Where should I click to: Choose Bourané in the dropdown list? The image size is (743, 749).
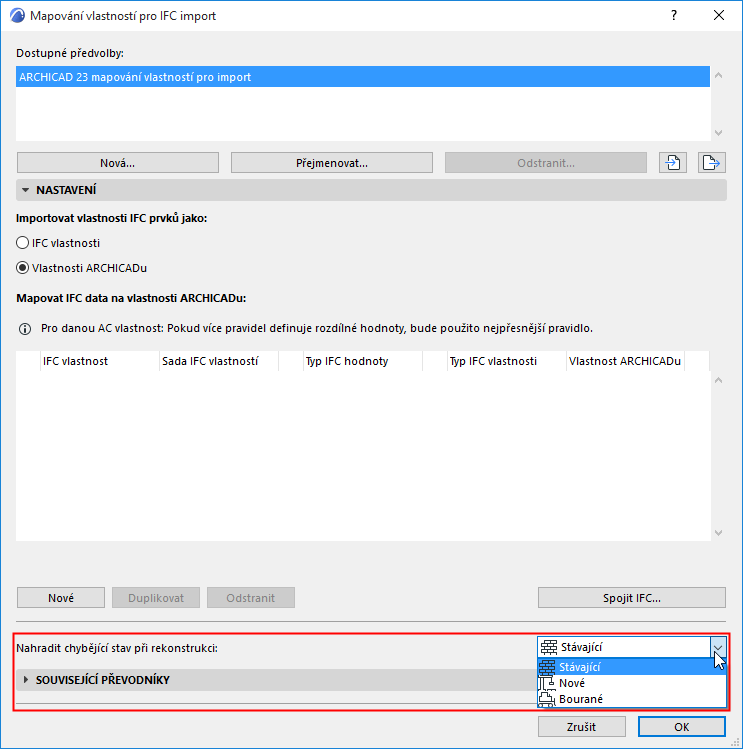(x=632, y=699)
